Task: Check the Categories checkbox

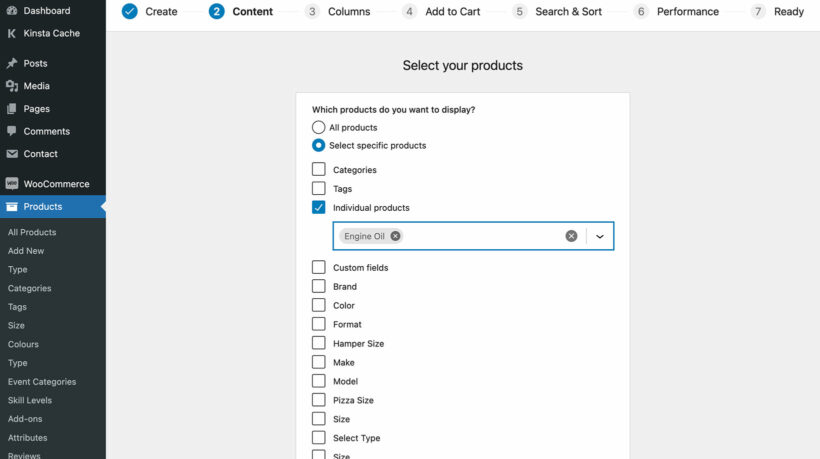Action: (x=318, y=169)
